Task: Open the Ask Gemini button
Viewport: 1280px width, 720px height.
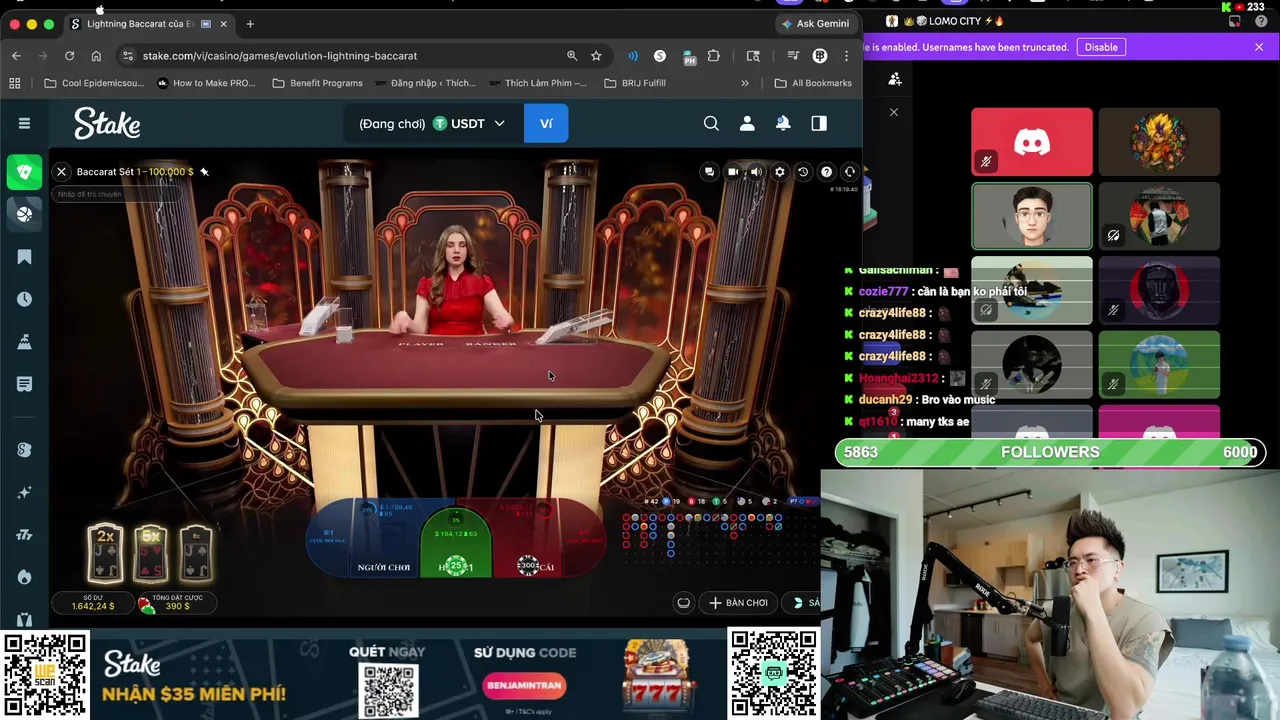Action: 816,24
